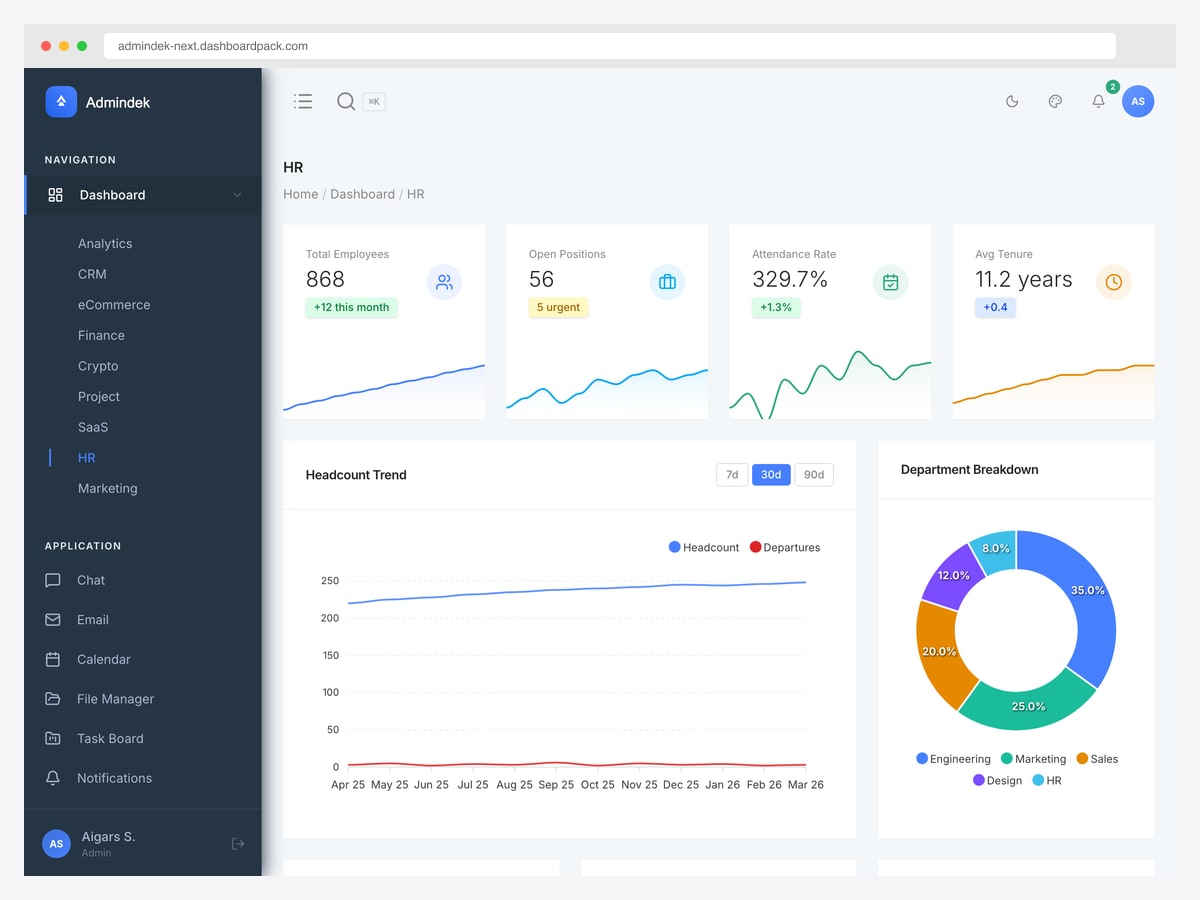Click the Email envelope icon
This screenshot has height=900, width=1200.
[53, 620]
